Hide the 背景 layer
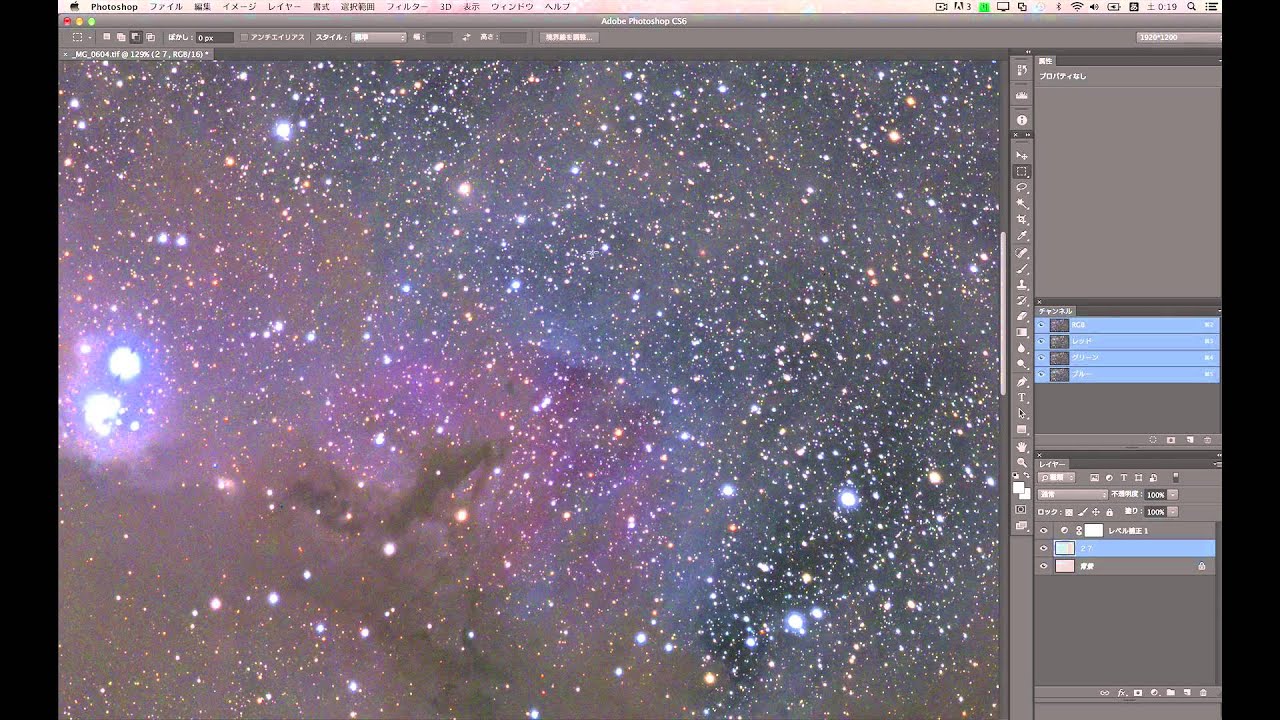1280x720 pixels. click(x=1044, y=566)
